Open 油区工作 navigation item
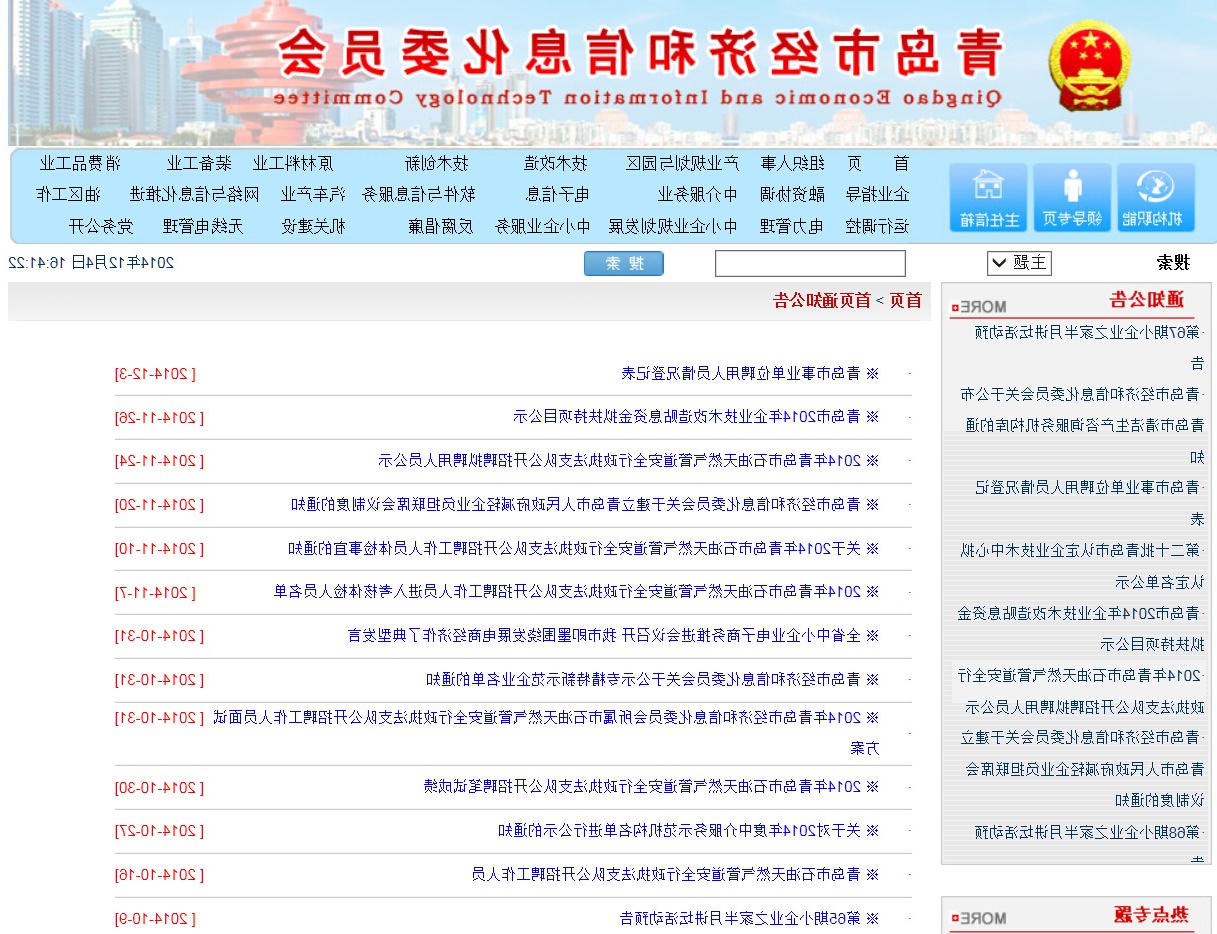1217x934 pixels. click(x=67, y=194)
